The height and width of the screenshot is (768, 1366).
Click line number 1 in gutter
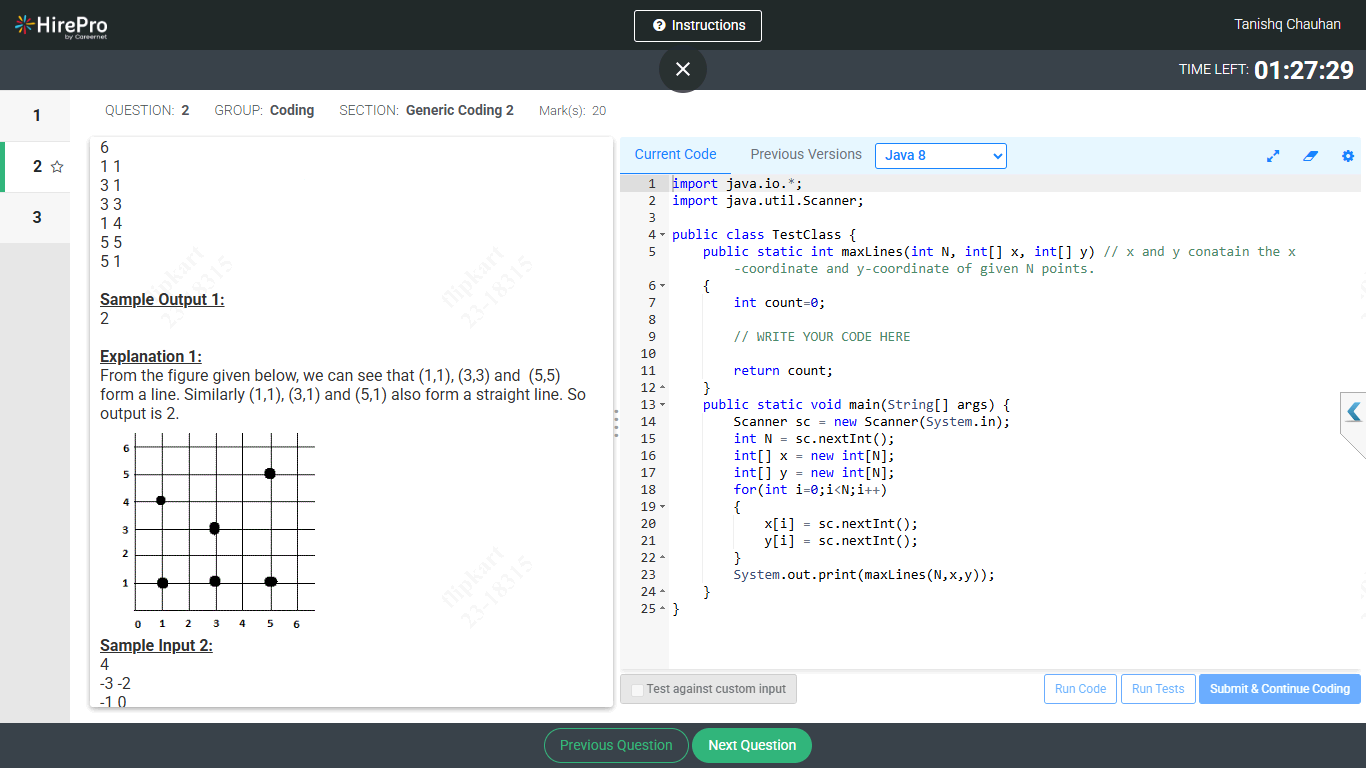point(652,184)
